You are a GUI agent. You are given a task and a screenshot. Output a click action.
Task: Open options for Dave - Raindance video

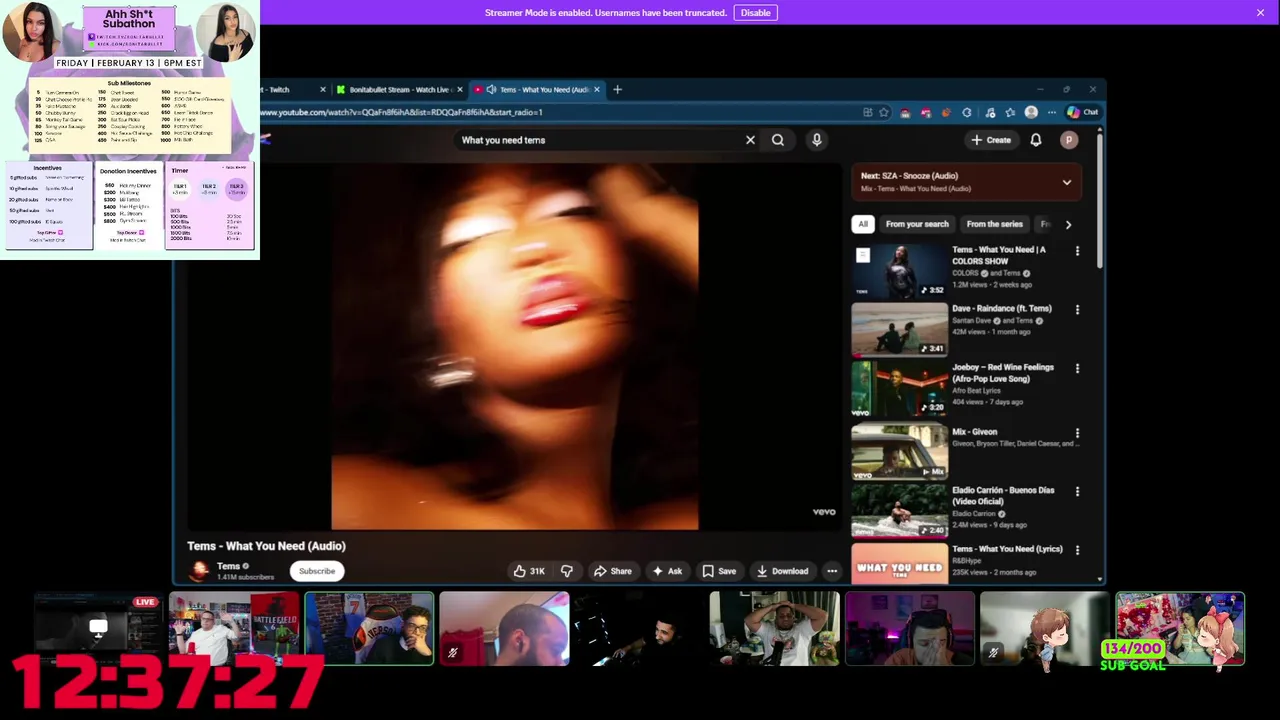[x=1077, y=310]
